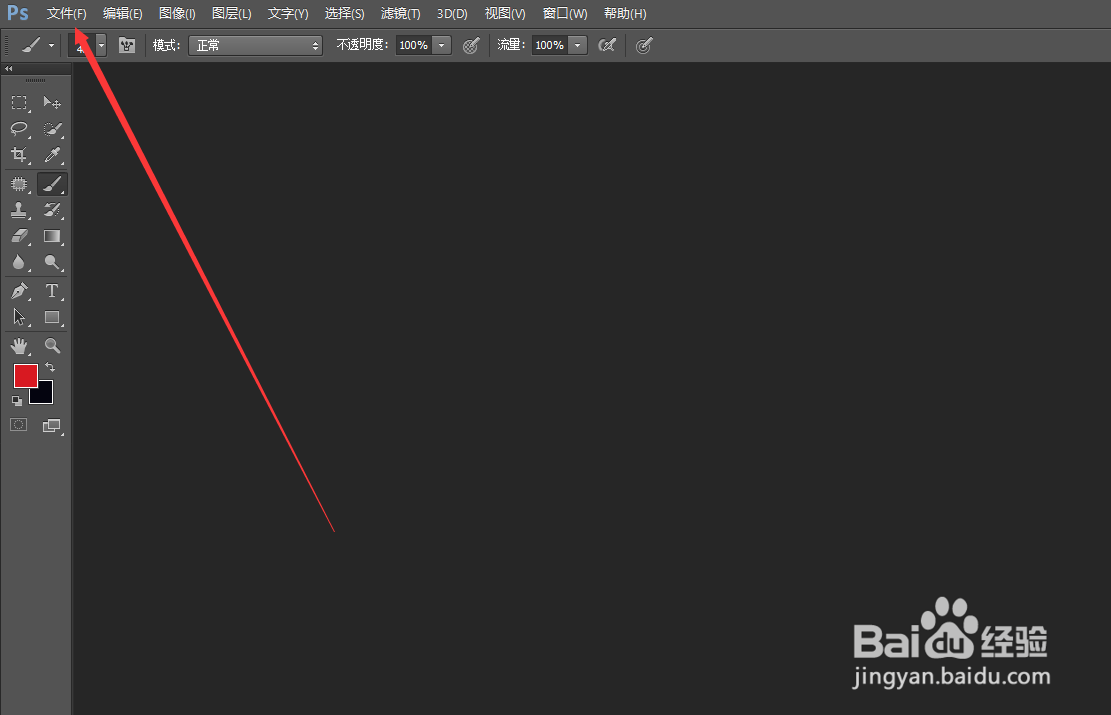Open the 3D(D) menu
This screenshot has height=715, width=1111.
pos(452,13)
